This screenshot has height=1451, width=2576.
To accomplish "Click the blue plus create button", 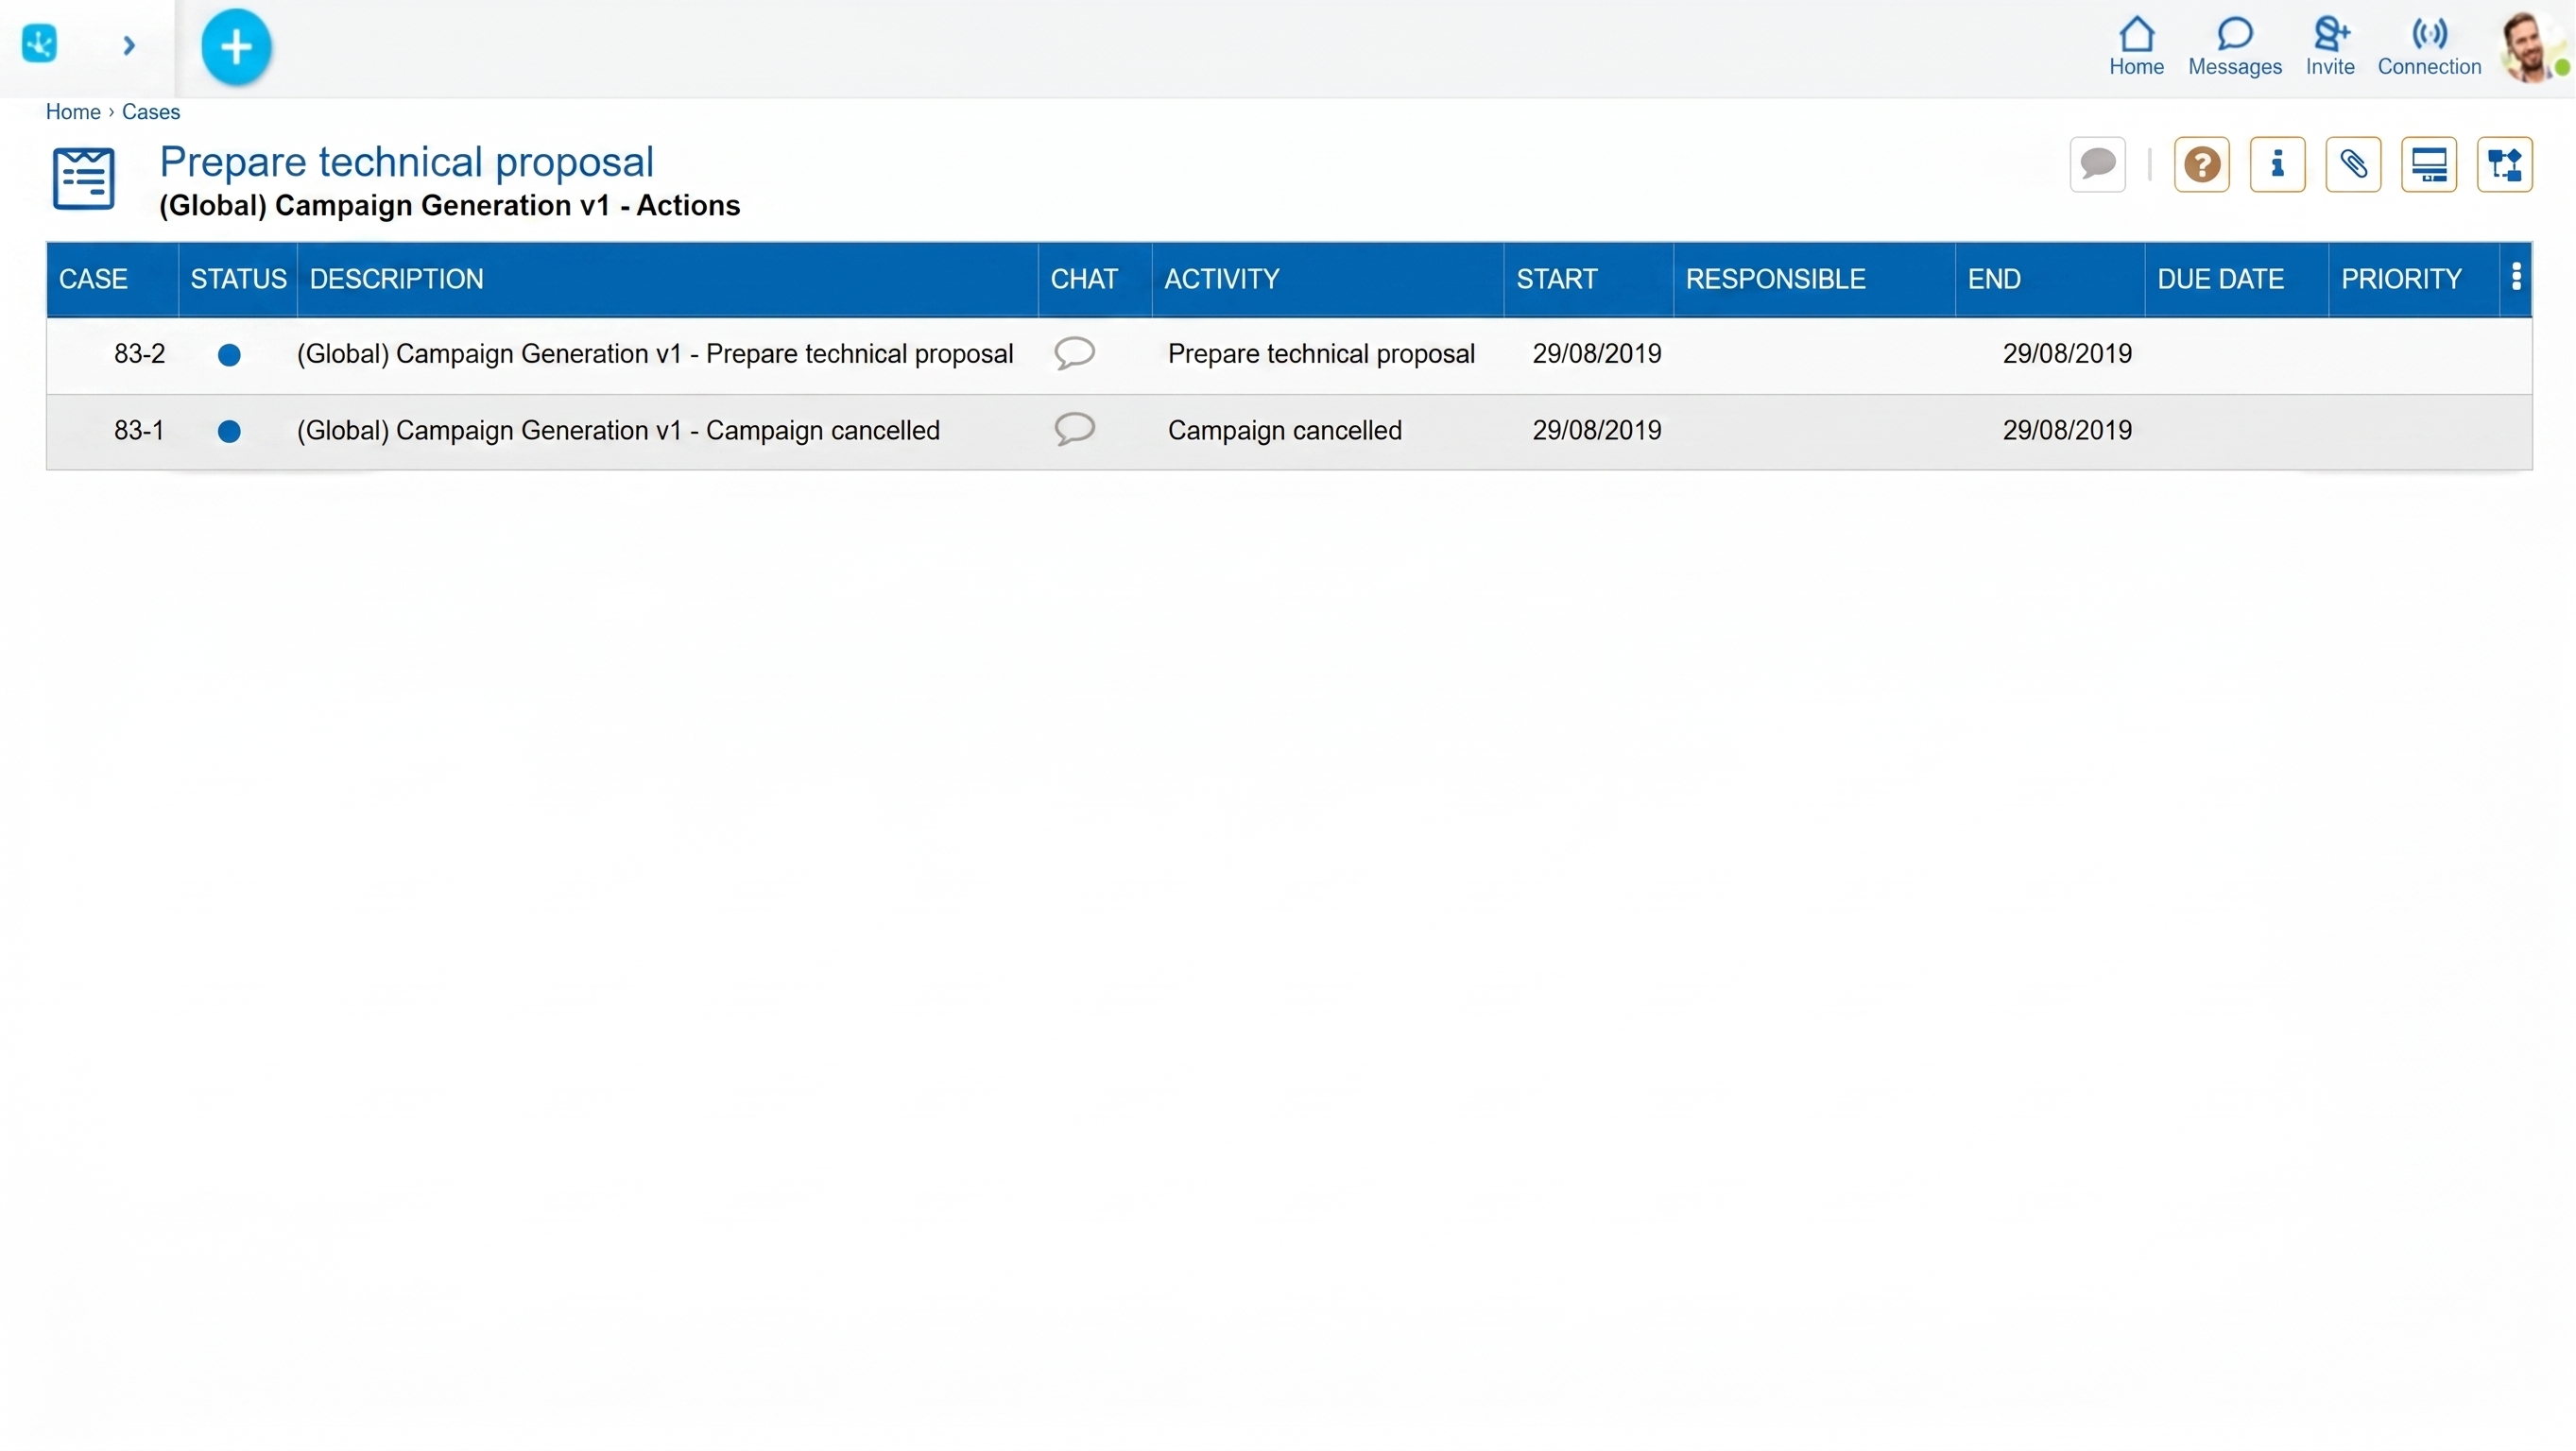I will point(236,46).
